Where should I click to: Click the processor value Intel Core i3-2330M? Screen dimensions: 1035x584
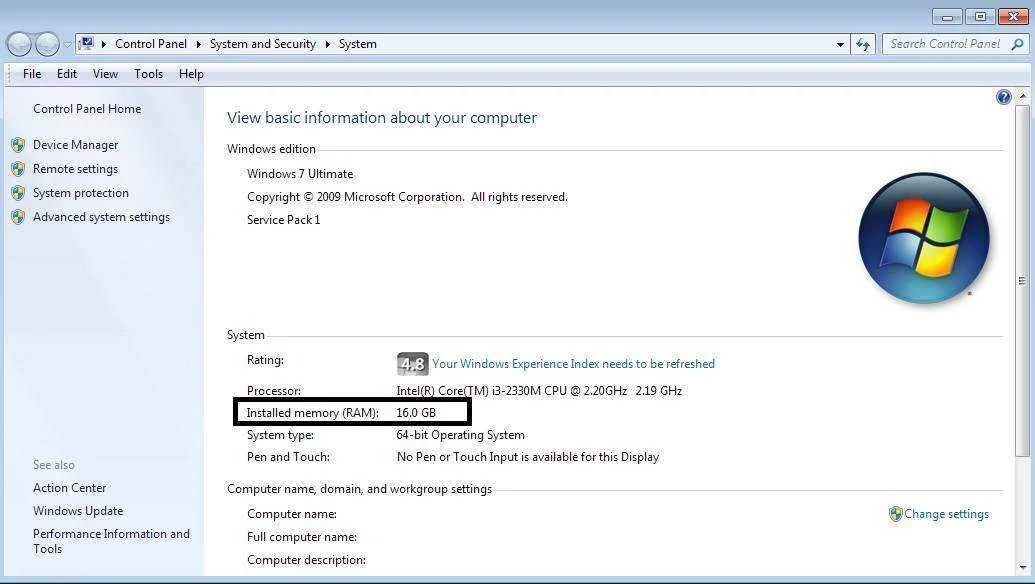pos(539,391)
